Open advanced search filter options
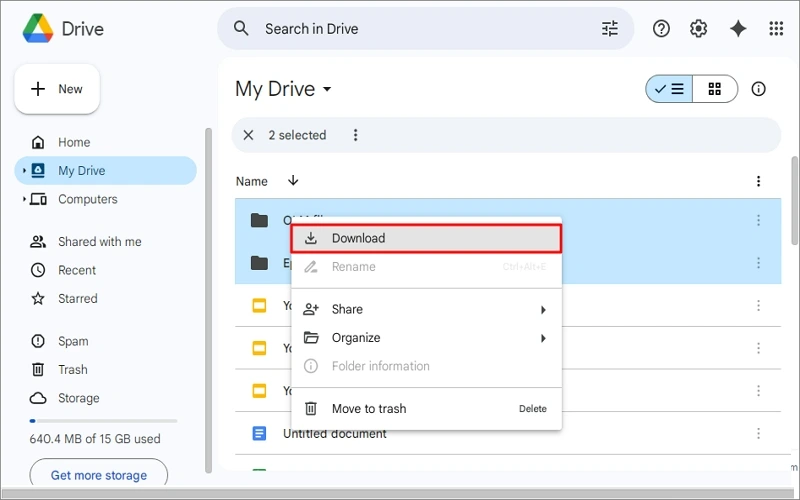800x500 pixels. (x=610, y=29)
